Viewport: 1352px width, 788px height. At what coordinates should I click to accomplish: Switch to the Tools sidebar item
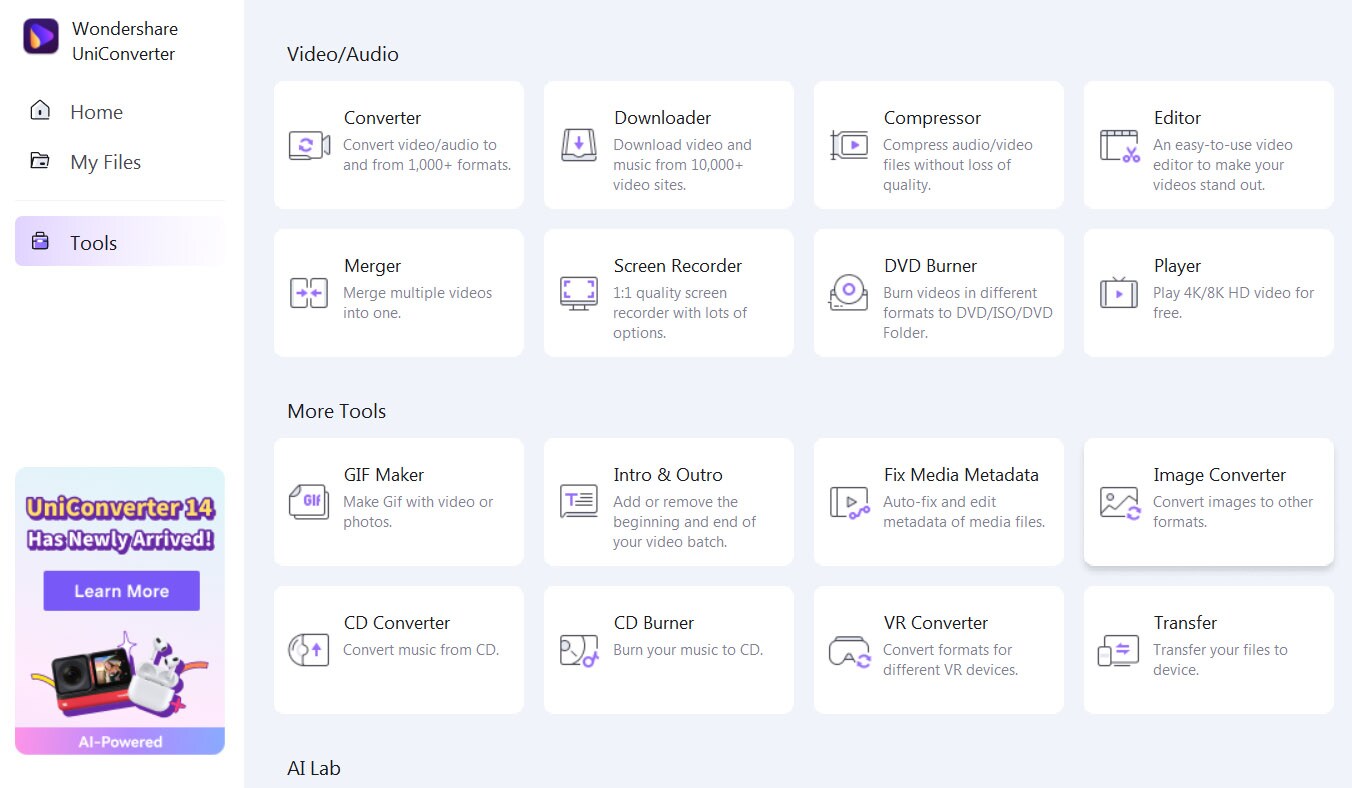(120, 242)
